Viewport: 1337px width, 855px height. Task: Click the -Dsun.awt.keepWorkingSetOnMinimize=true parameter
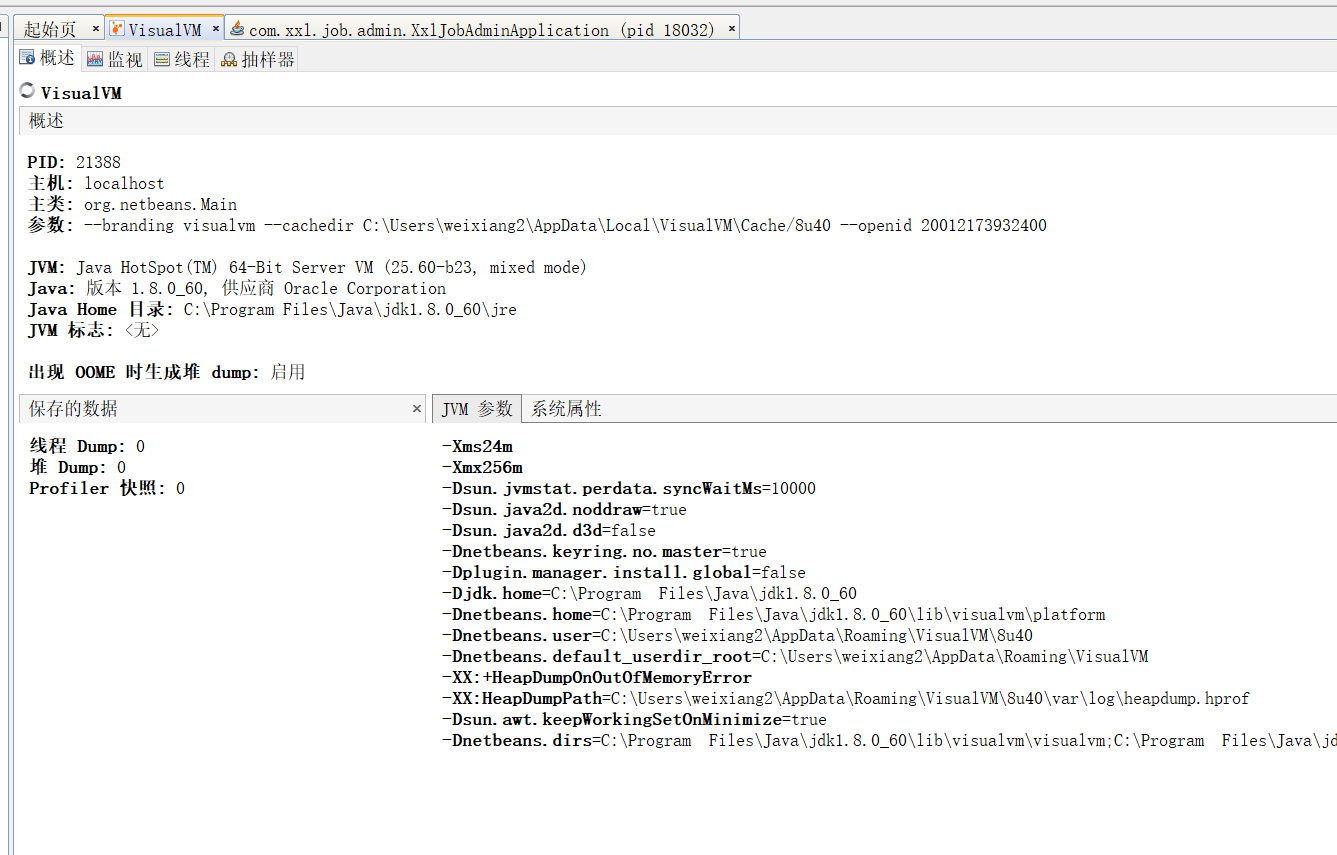634,719
